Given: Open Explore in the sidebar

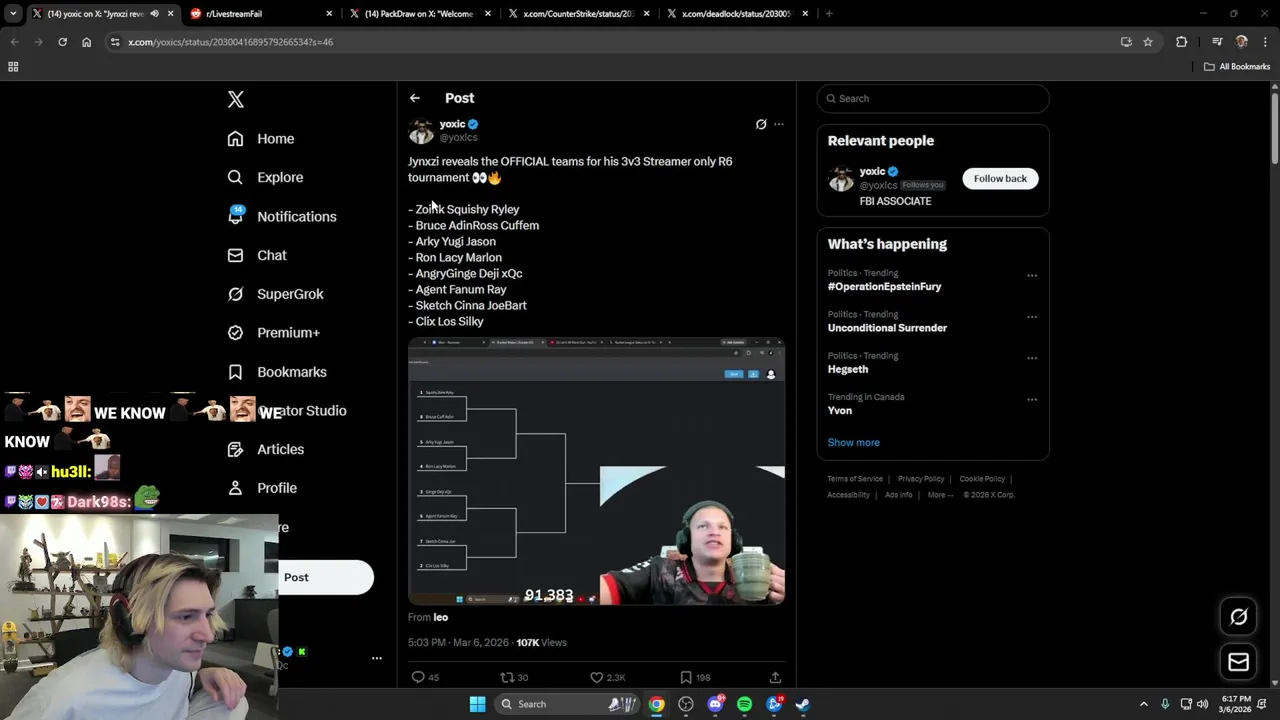Looking at the screenshot, I should point(280,177).
